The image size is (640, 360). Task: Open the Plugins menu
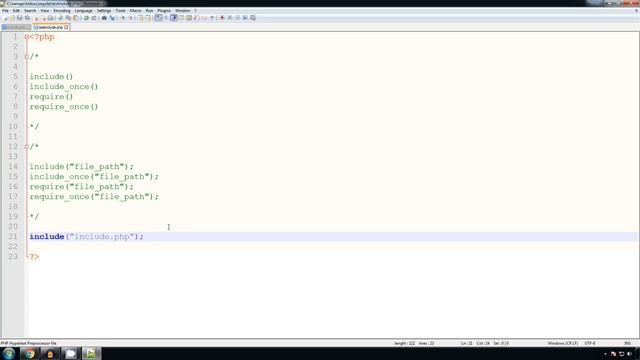pyautogui.click(x=164, y=11)
